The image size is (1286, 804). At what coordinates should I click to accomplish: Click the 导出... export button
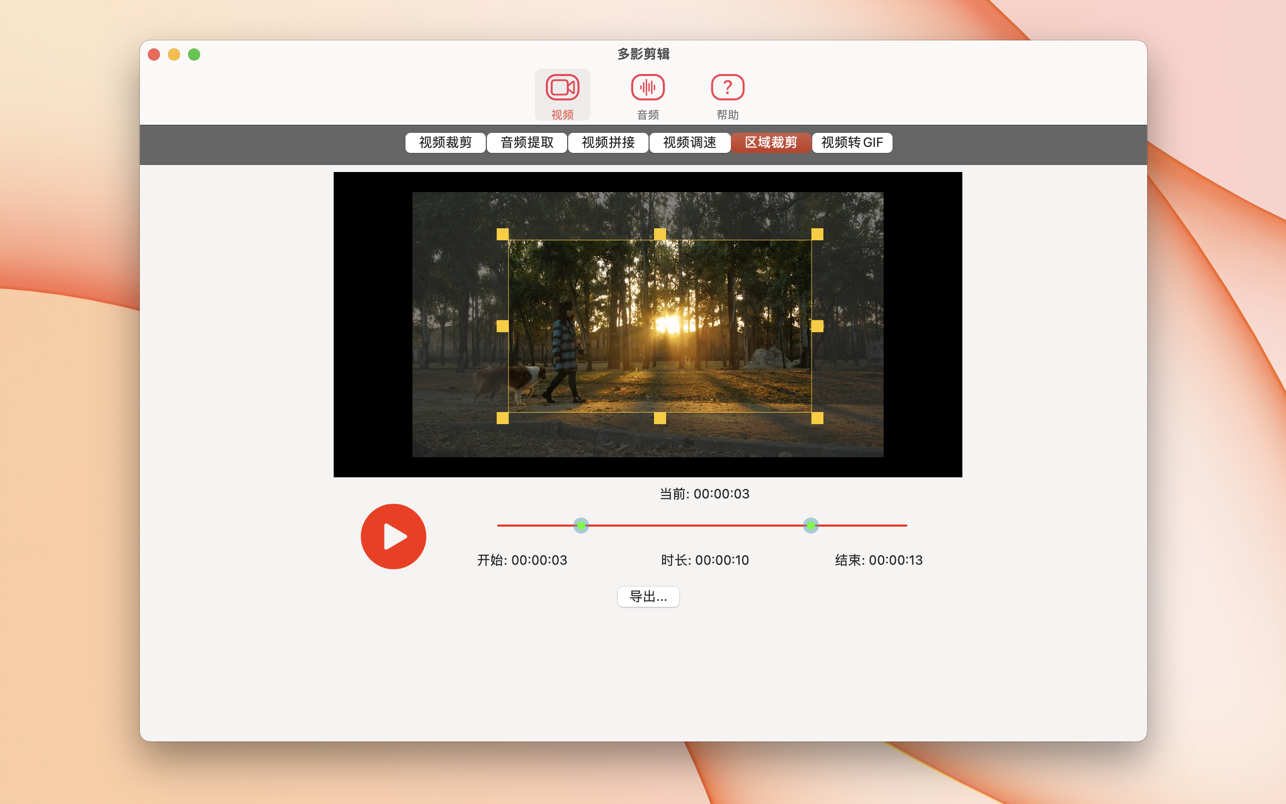tap(648, 597)
